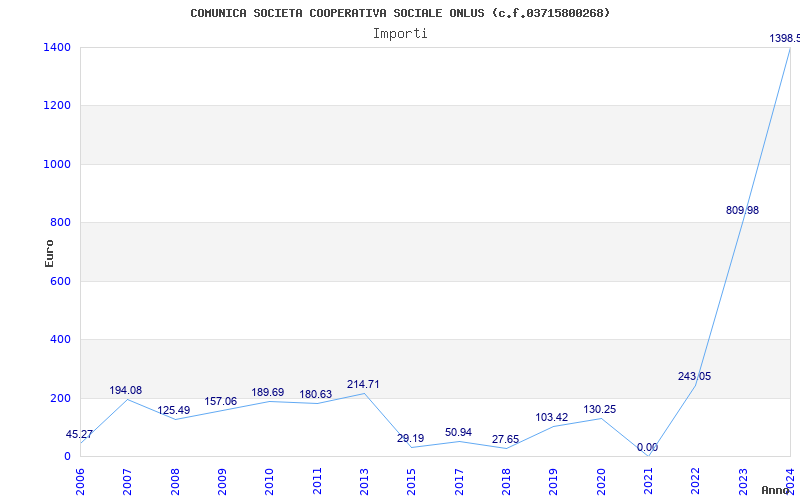Select the 2021 x-axis year label
This screenshot has width=800, height=500.
[x=648, y=481]
